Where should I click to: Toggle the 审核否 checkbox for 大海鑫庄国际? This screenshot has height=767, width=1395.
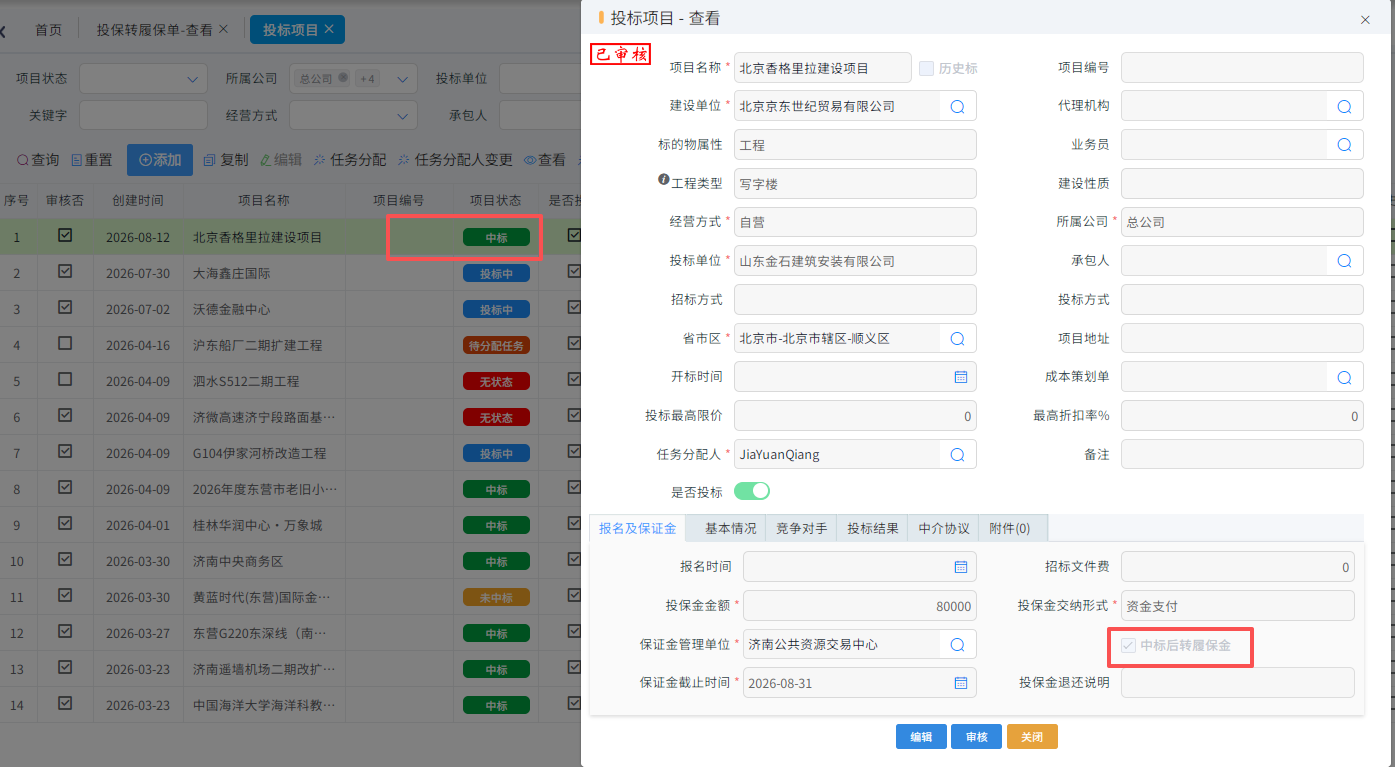pos(65,272)
